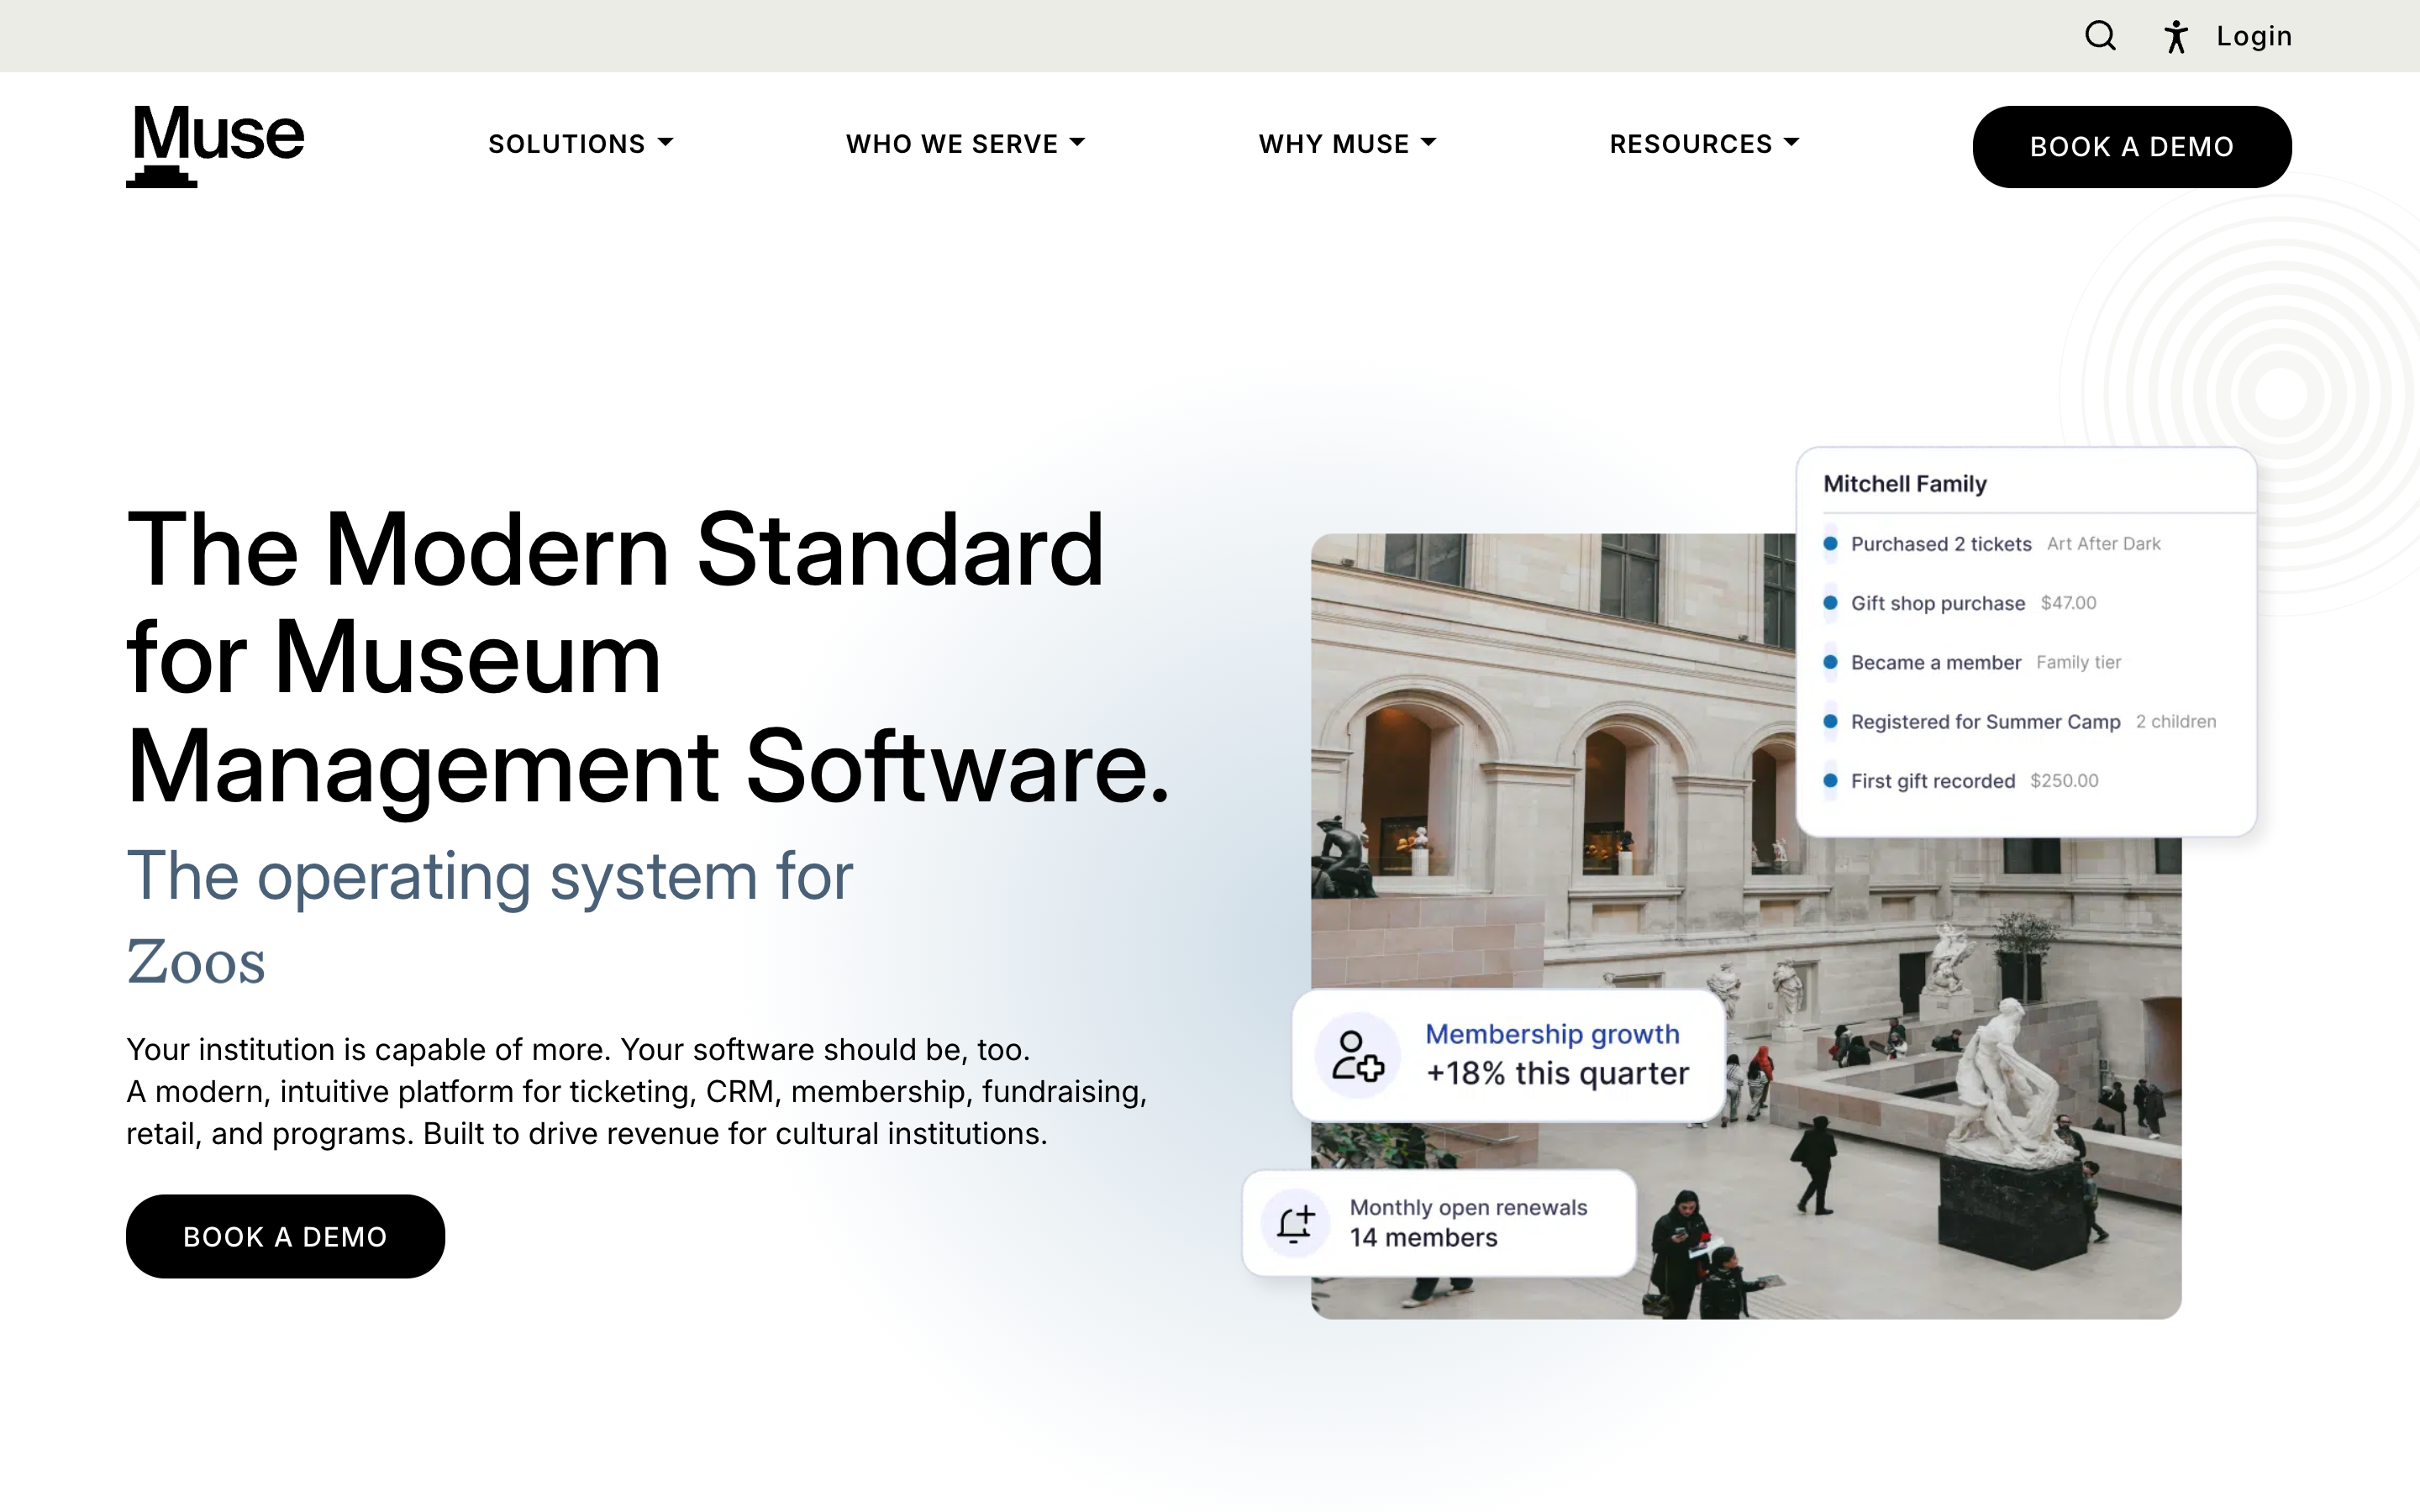The height and width of the screenshot is (1512, 2420).
Task: Click 'Registered for Summer Camp' entry
Action: pos(1985,722)
